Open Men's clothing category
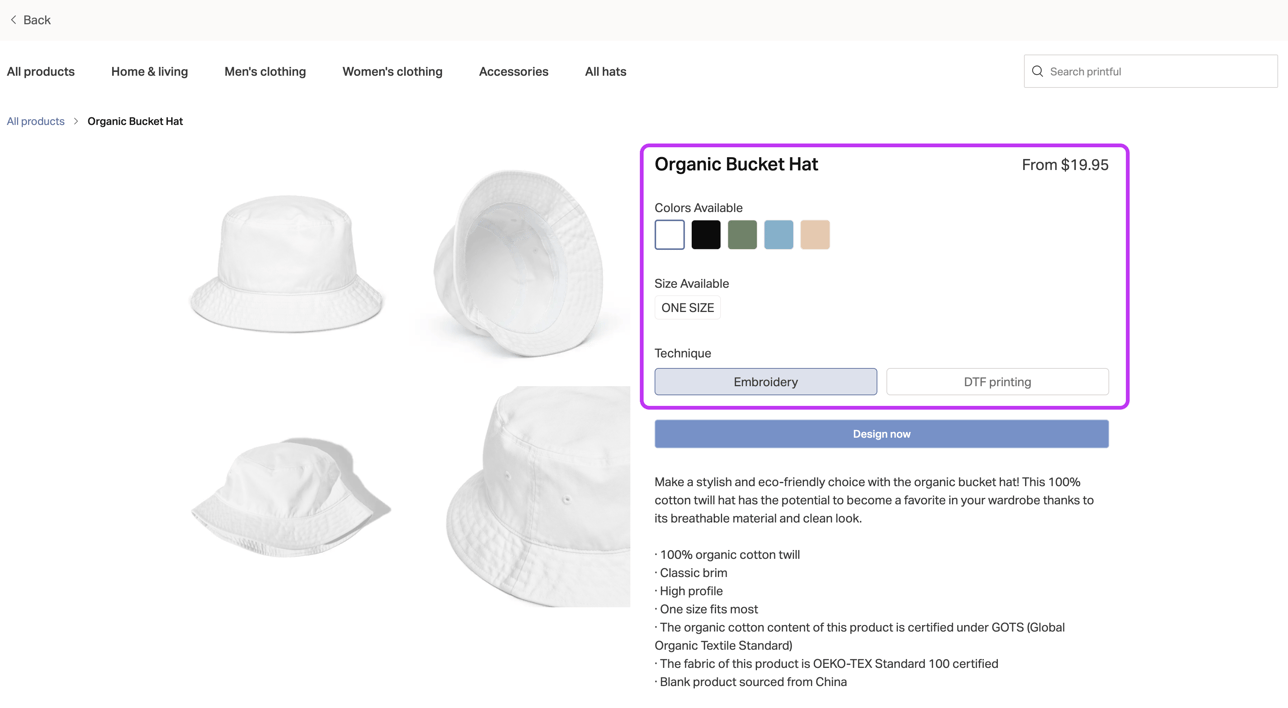 pos(265,72)
